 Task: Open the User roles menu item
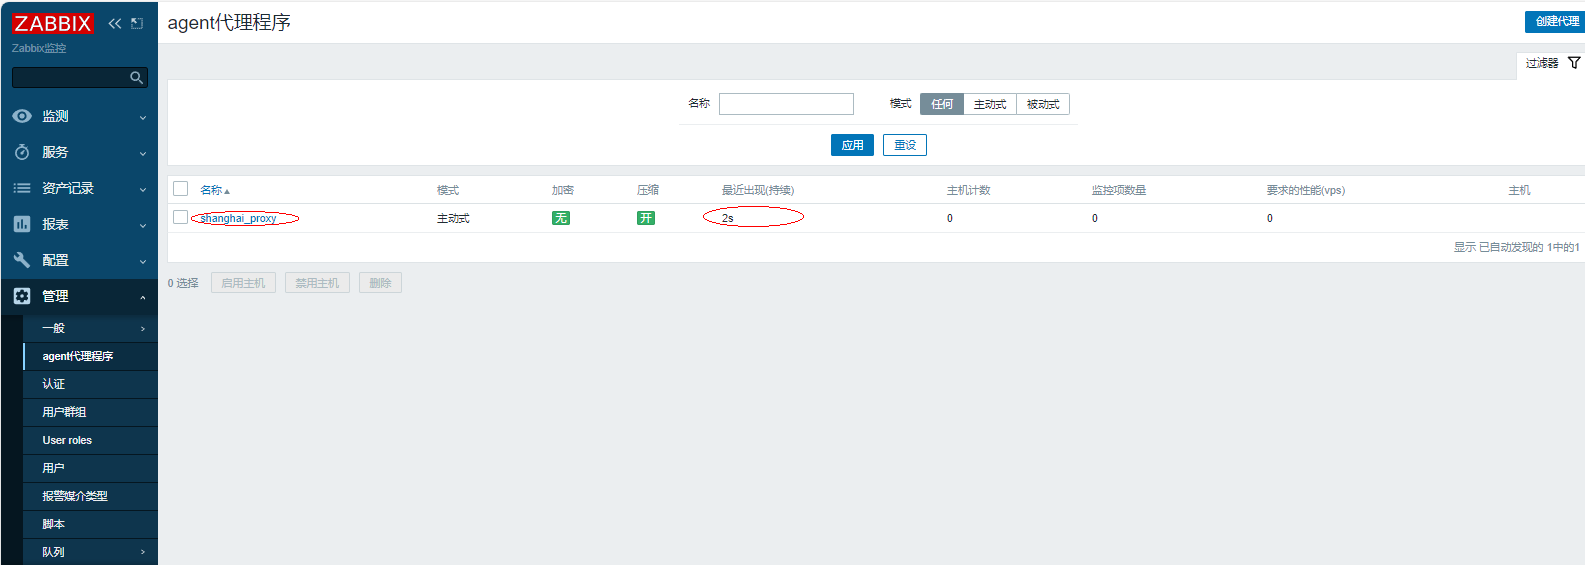coord(67,440)
